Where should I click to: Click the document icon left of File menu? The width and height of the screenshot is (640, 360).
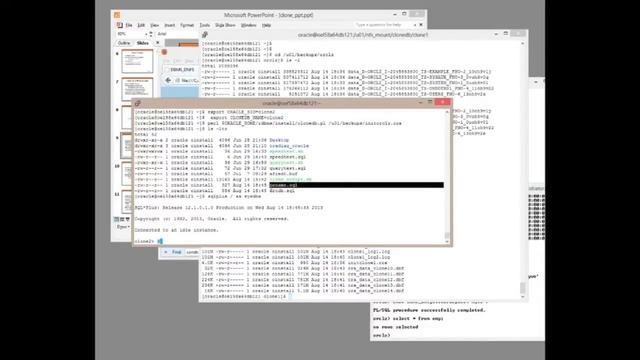pyautogui.click(x=119, y=25)
